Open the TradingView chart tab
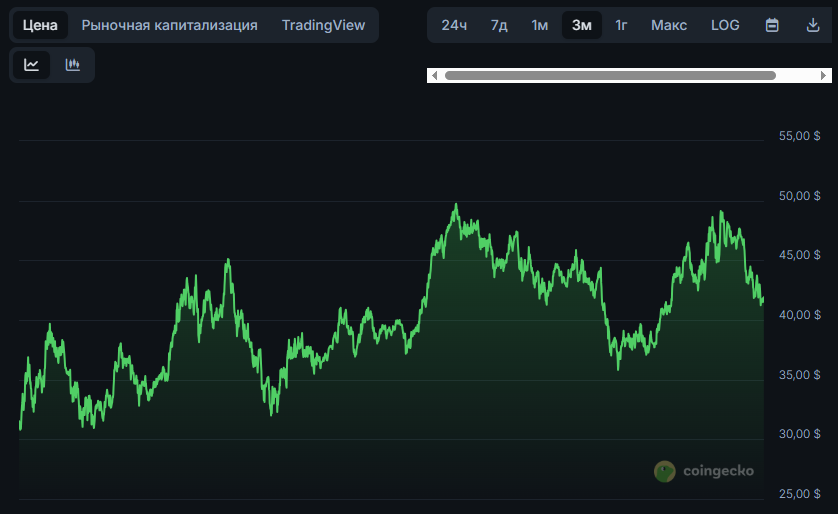The image size is (838, 514). (323, 25)
